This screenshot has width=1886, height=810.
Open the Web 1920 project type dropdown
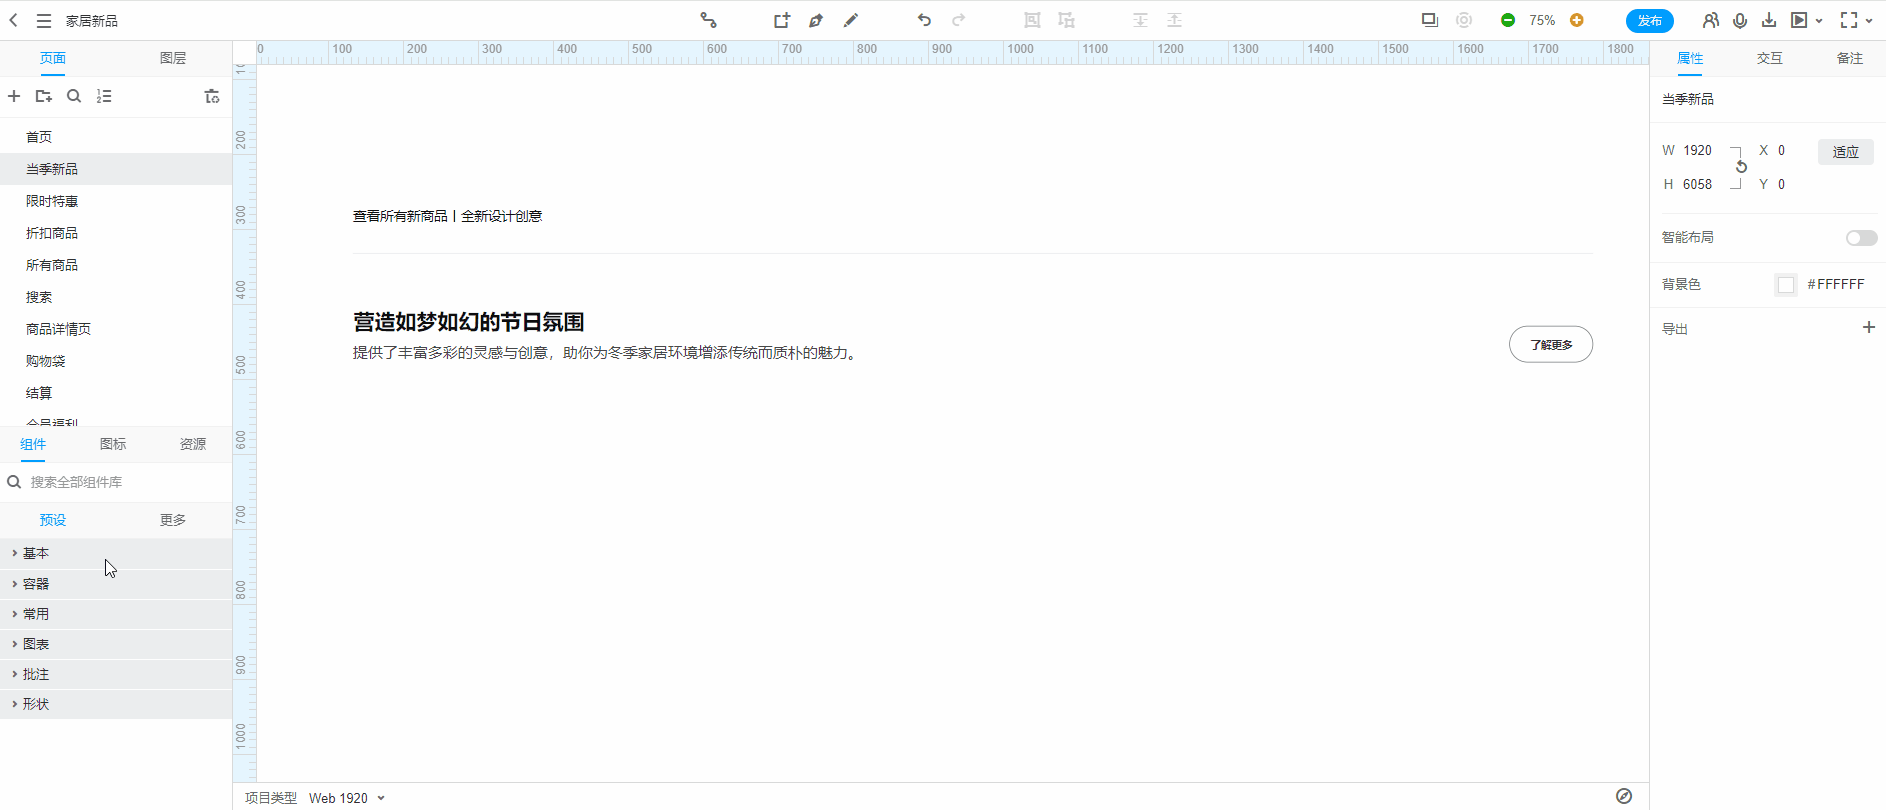346,798
